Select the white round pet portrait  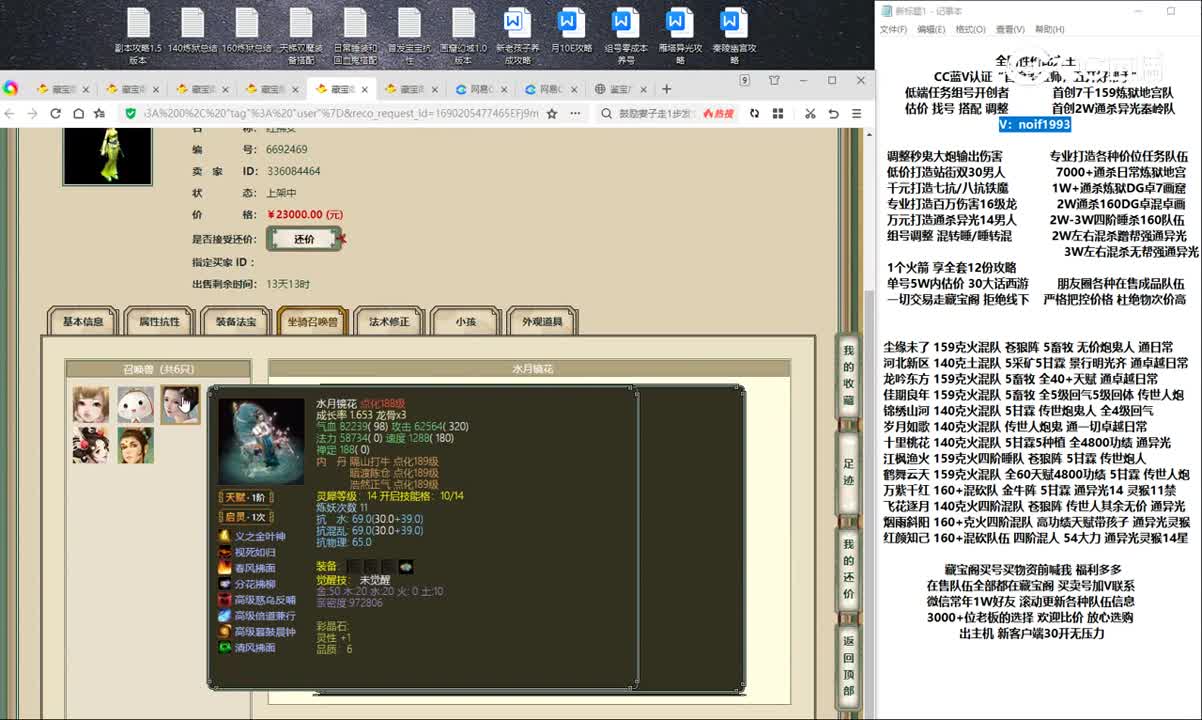136,405
